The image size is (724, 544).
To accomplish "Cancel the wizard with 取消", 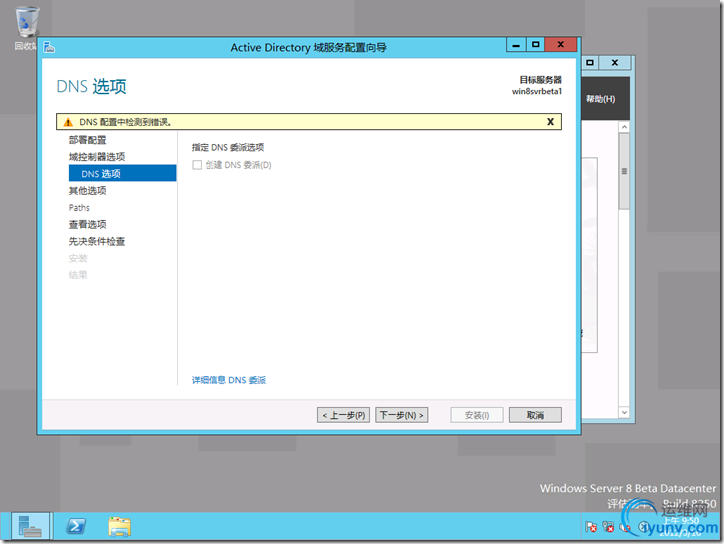I will point(536,415).
